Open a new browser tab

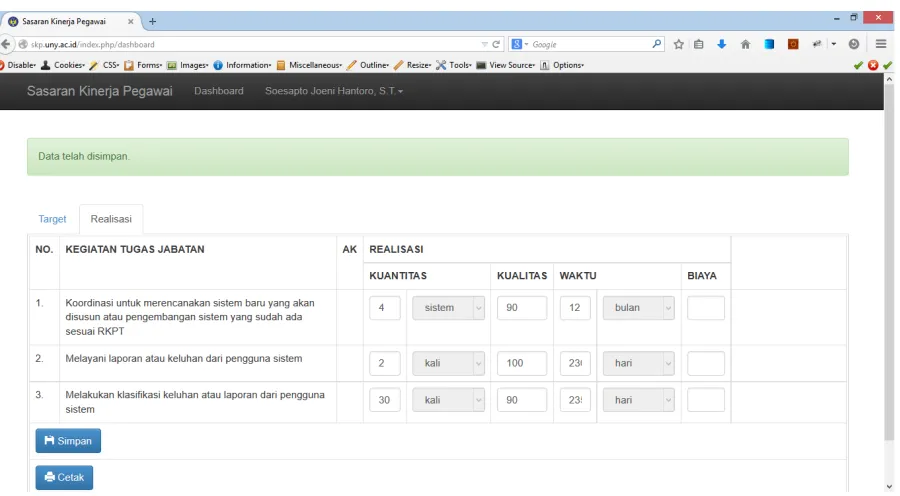(x=152, y=21)
